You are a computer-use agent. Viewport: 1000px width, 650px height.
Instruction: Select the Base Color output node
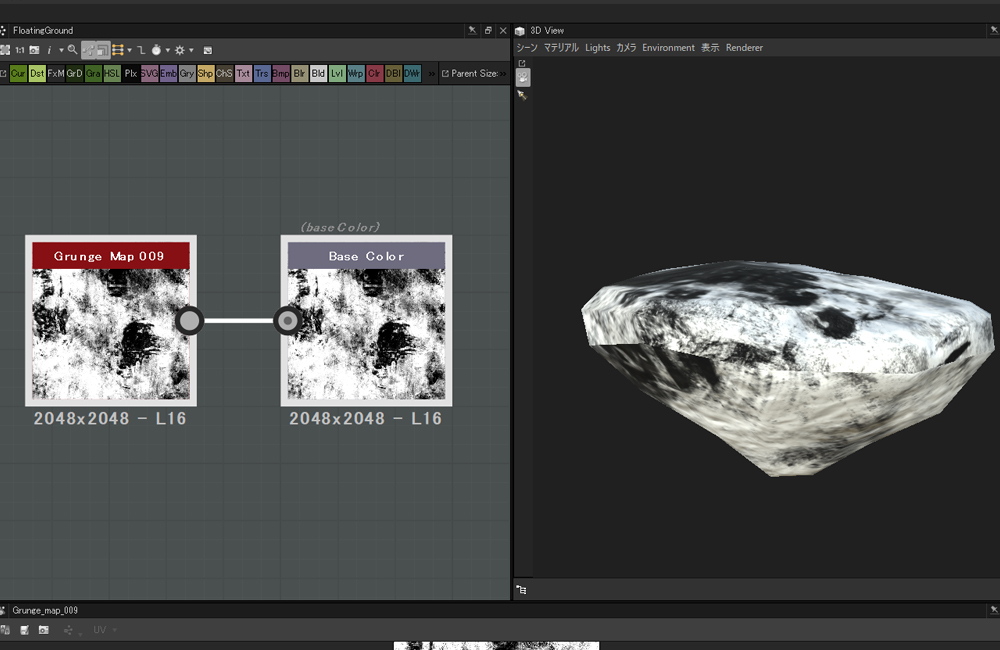point(367,320)
